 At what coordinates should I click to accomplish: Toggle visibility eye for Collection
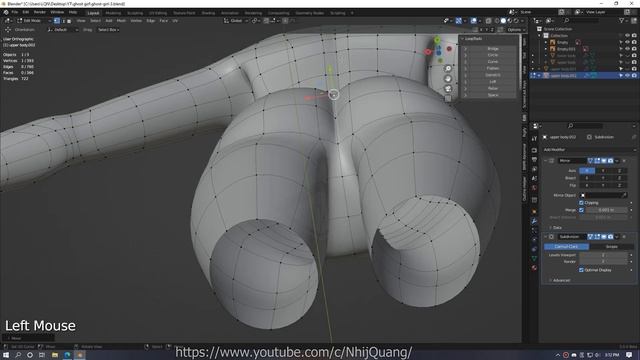627,36
